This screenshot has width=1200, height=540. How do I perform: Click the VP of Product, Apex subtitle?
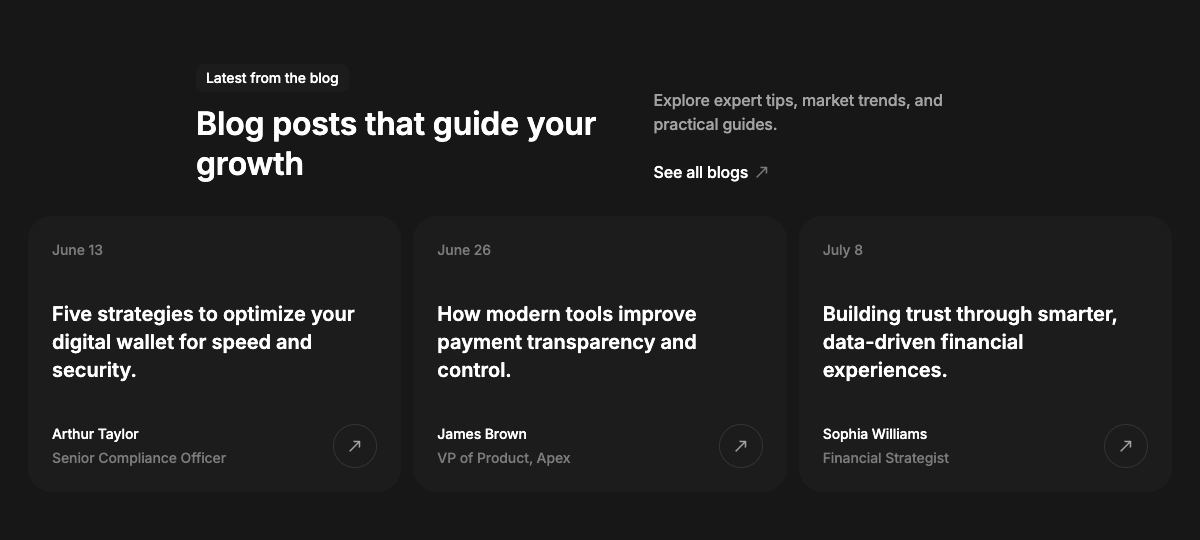coord(504,458)
